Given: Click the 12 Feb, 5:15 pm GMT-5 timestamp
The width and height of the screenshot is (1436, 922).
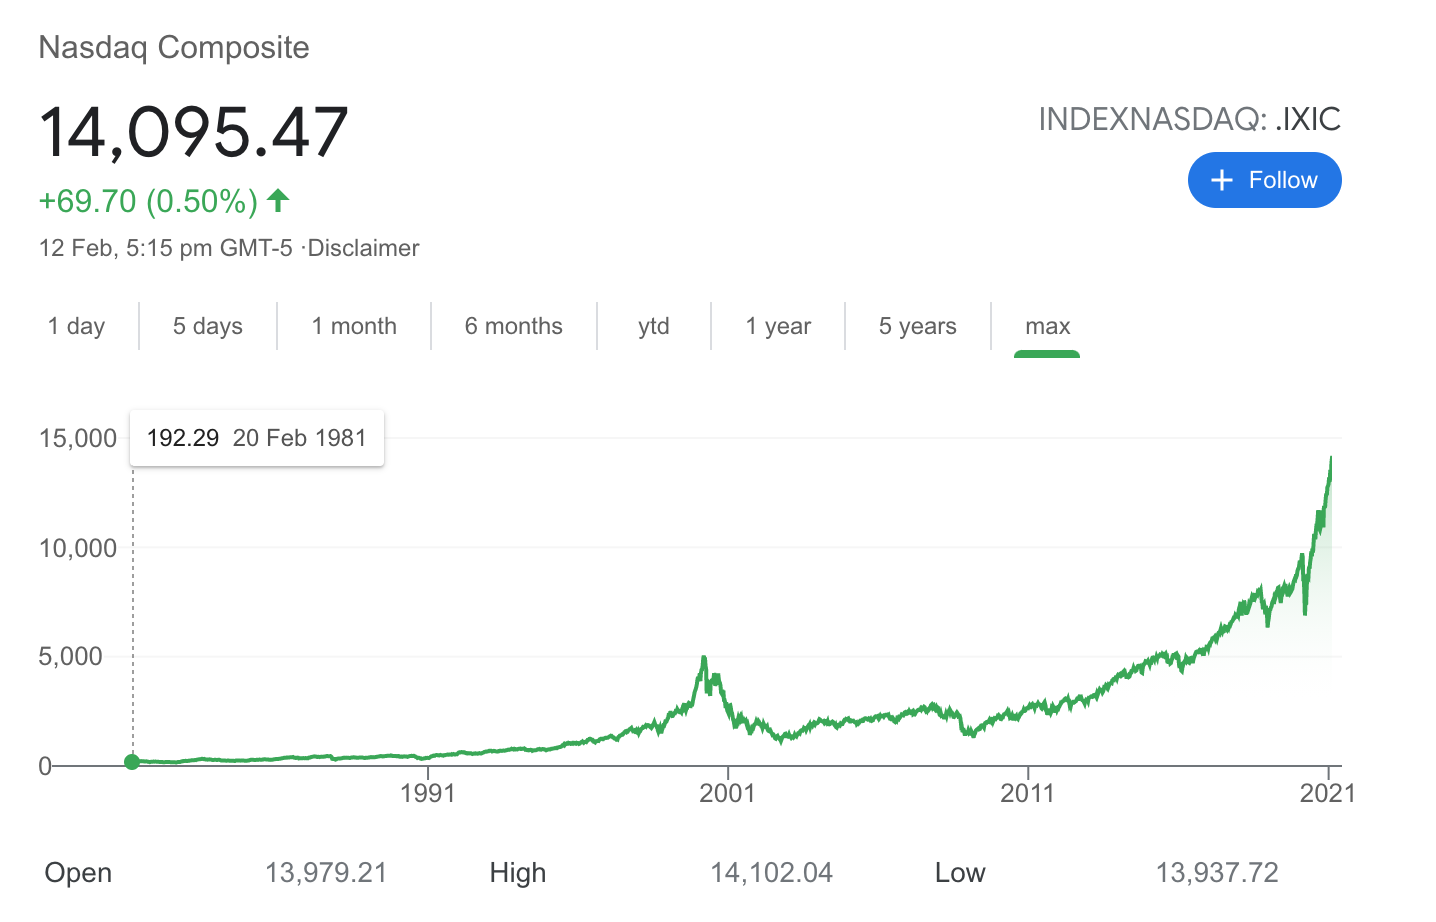Looking at the screenshot, I should (x=166, y=248).
